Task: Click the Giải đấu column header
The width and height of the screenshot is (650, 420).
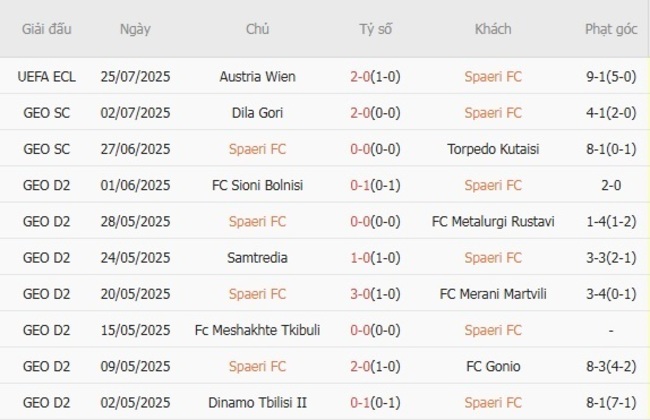Action: 47,29
